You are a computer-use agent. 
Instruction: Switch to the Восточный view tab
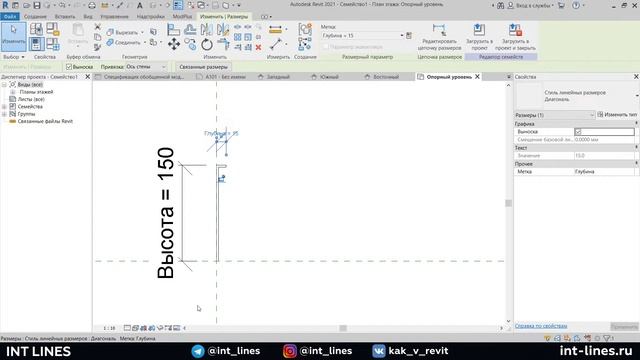click(x=386, y=77)
